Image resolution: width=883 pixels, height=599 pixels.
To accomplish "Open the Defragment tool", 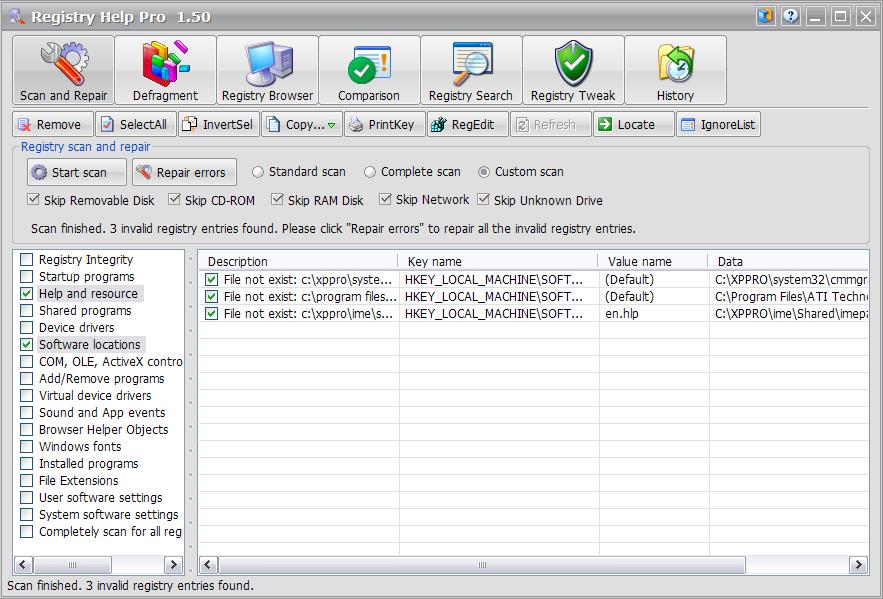I will pos(166,70).
